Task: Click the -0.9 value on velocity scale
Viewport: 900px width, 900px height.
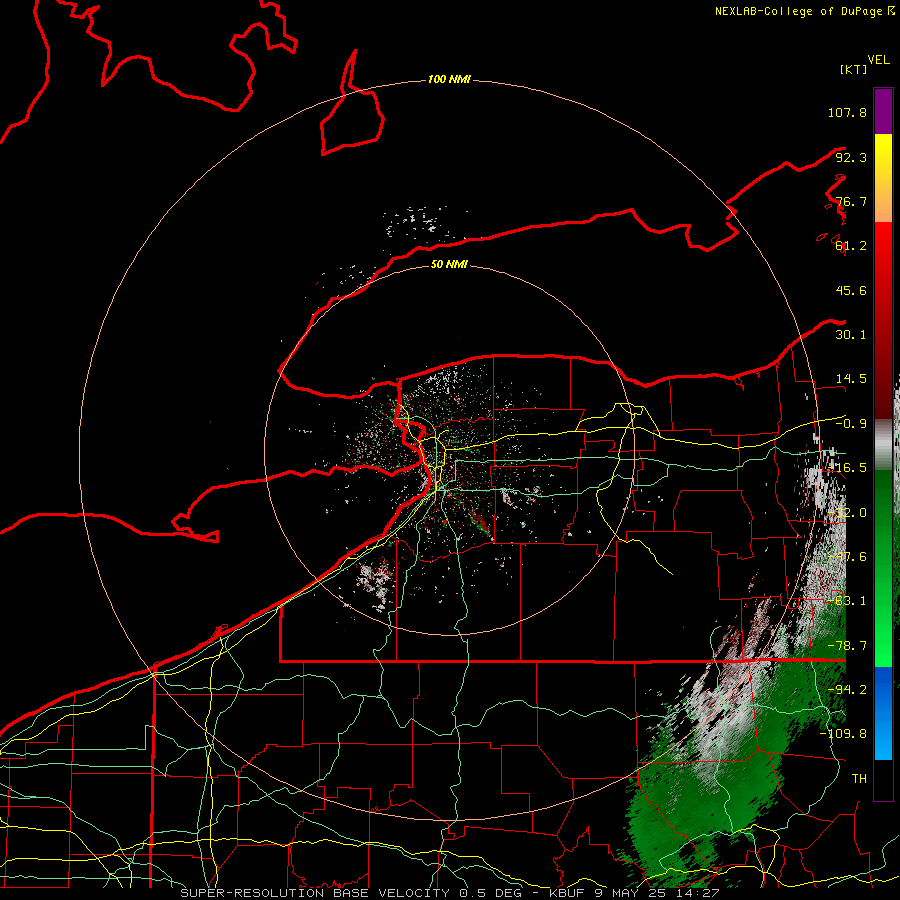Action: pyautogui.click(x=851, y=424)
